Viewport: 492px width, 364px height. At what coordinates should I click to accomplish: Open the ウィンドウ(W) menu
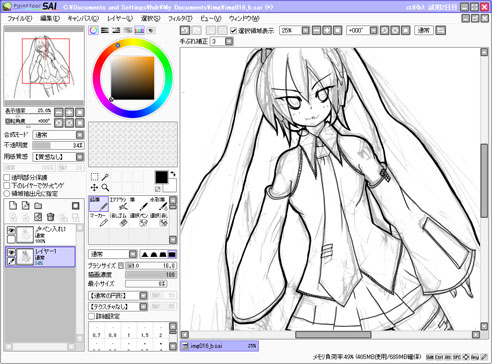coord(244,19)
